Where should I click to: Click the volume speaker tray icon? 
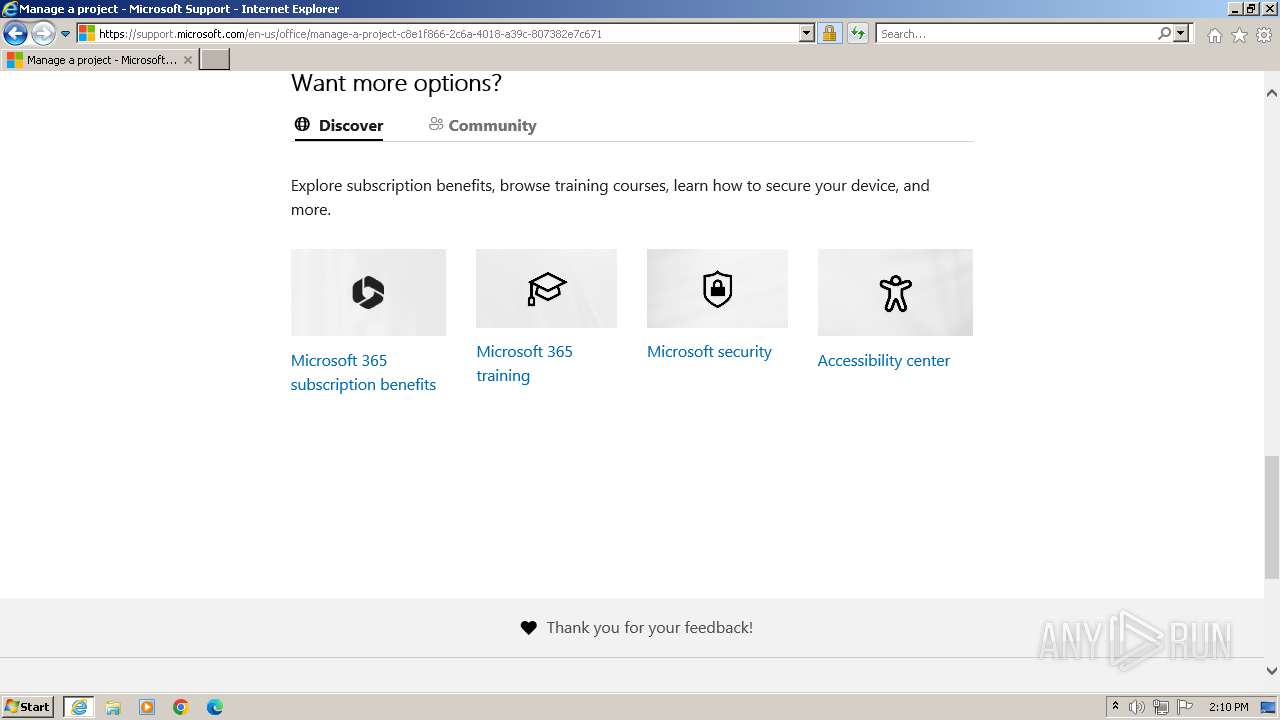[x=1137, y=707]
